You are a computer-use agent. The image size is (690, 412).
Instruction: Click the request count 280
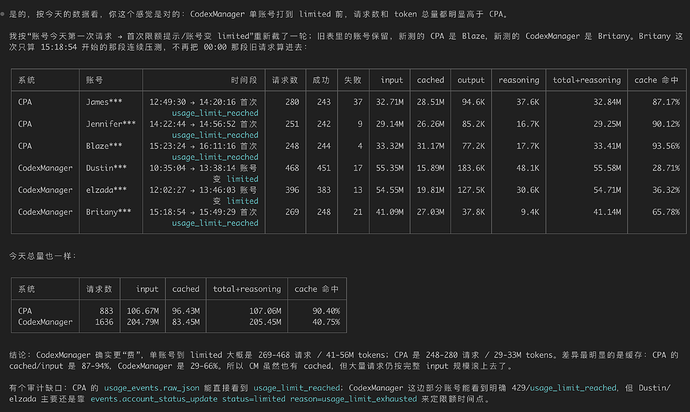point(292,102)
